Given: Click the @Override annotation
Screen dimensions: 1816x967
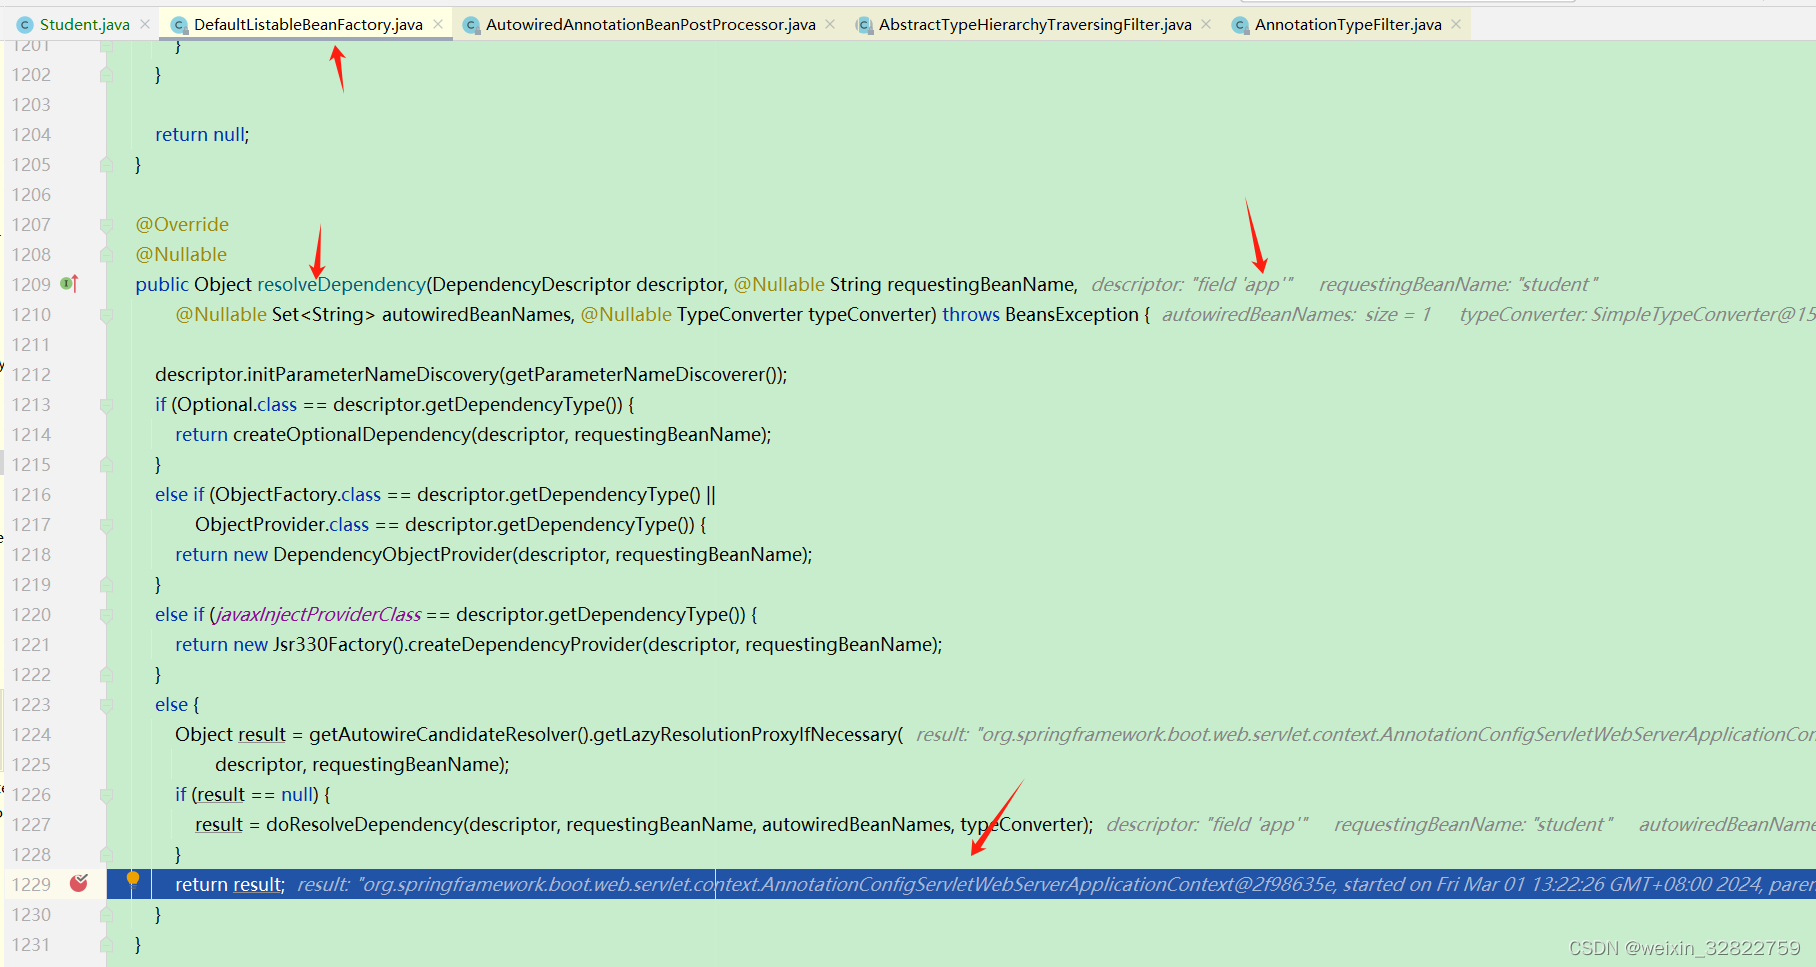Looking at the screenshot, I should 182,224.
